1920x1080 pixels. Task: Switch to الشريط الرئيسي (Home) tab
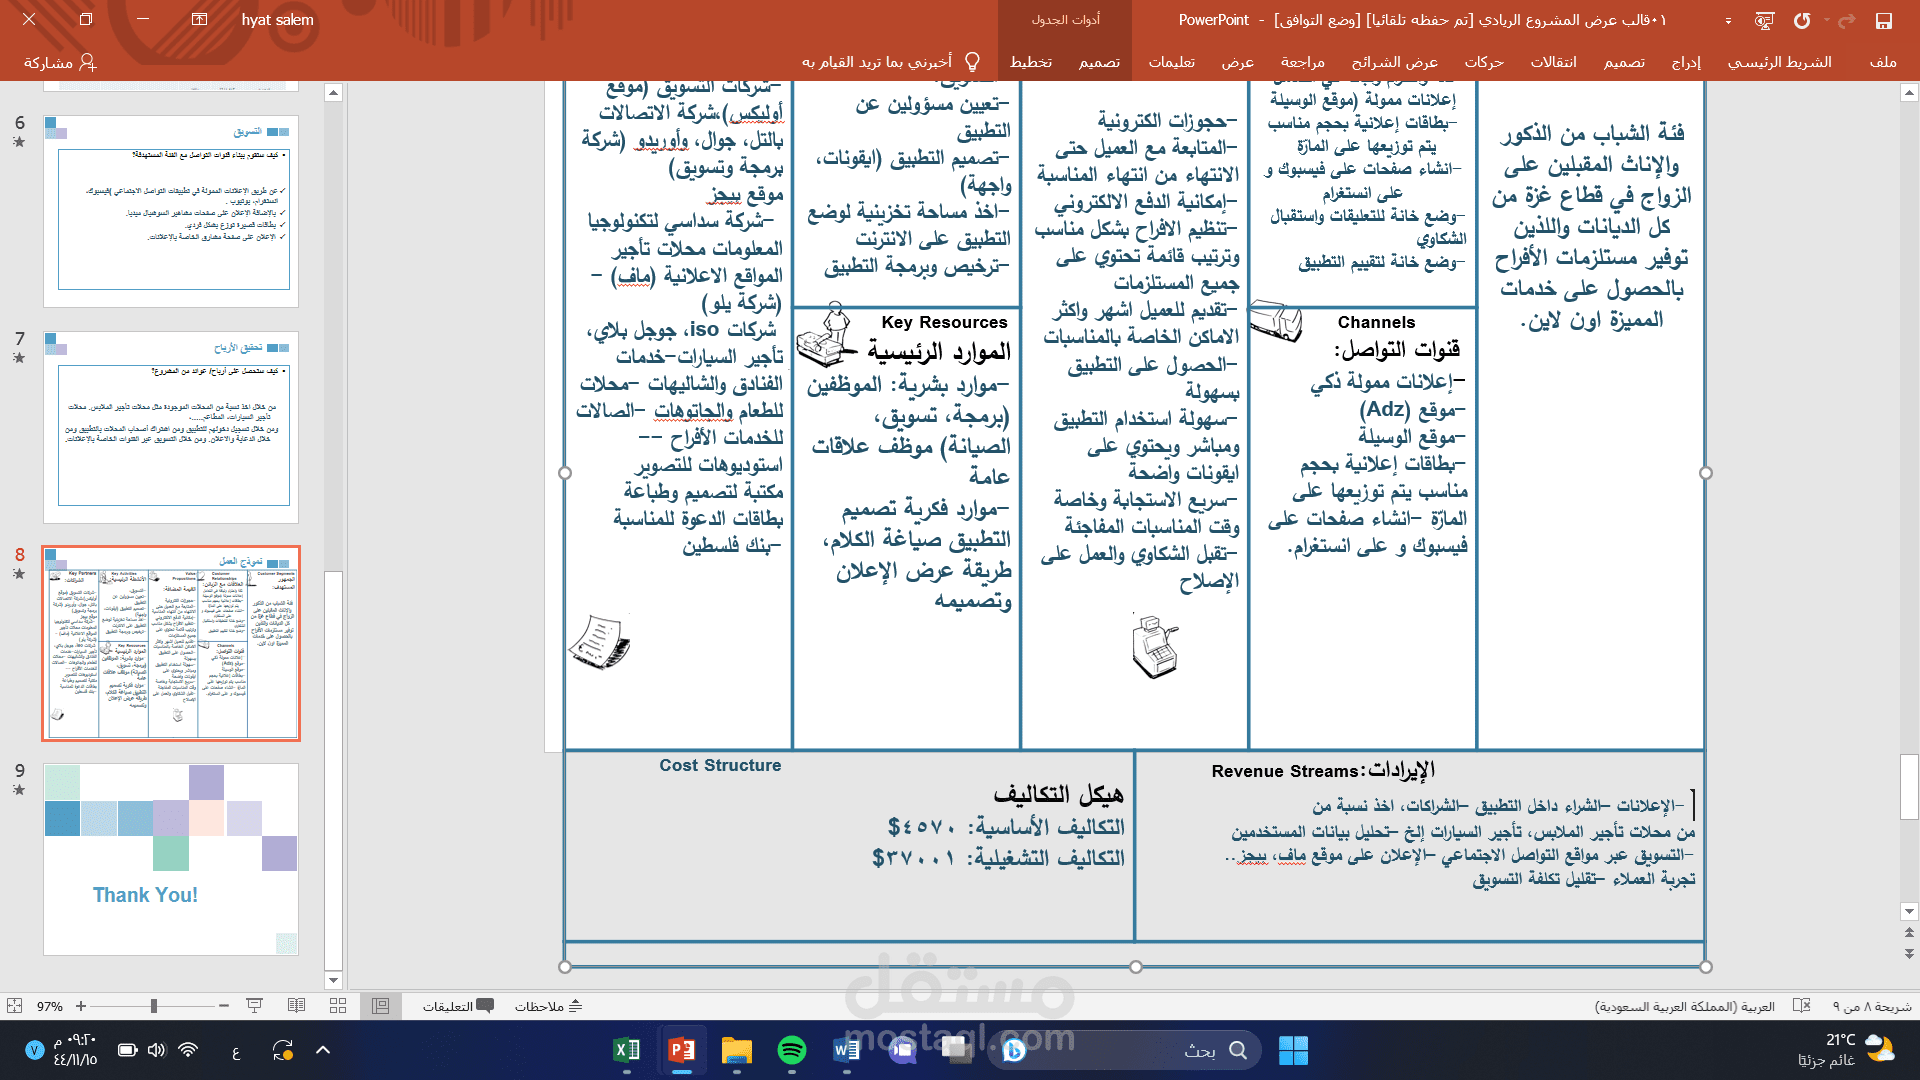point(1780,62)
